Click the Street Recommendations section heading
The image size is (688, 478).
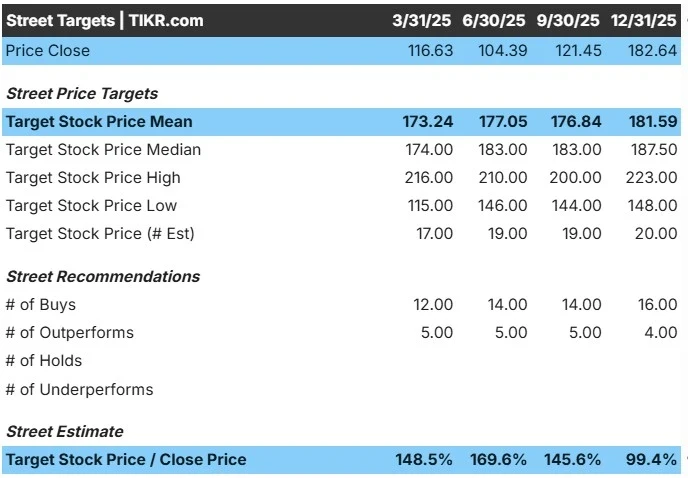pos(103,277)
